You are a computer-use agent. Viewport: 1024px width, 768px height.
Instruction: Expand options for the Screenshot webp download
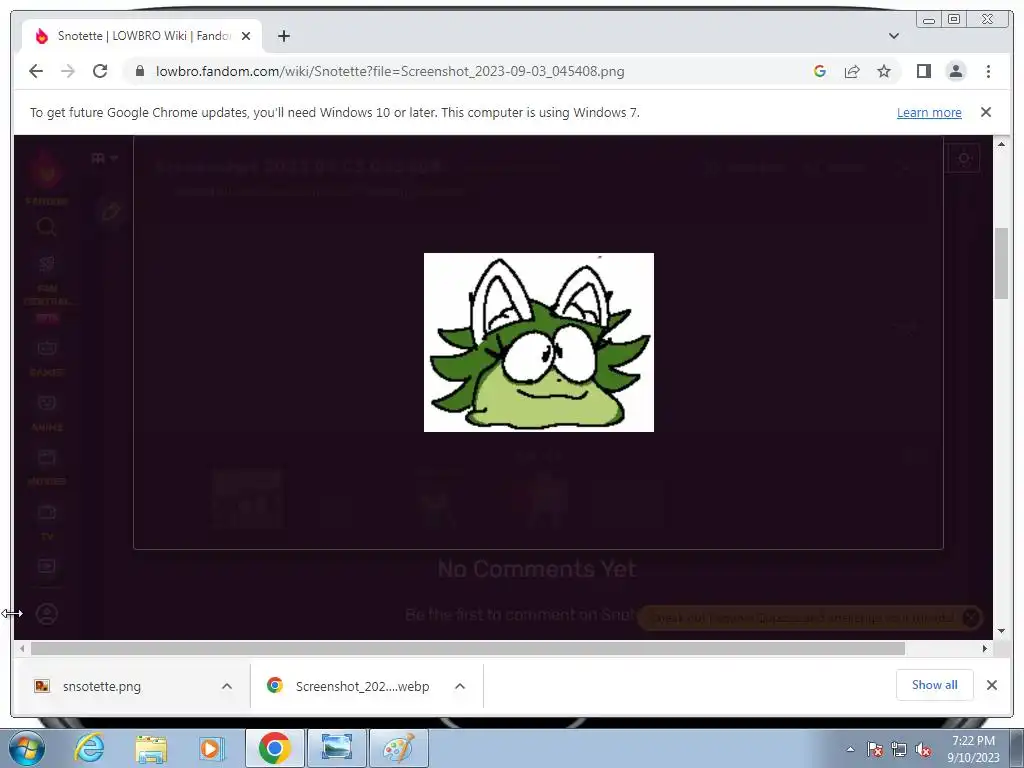coord(460,686)
